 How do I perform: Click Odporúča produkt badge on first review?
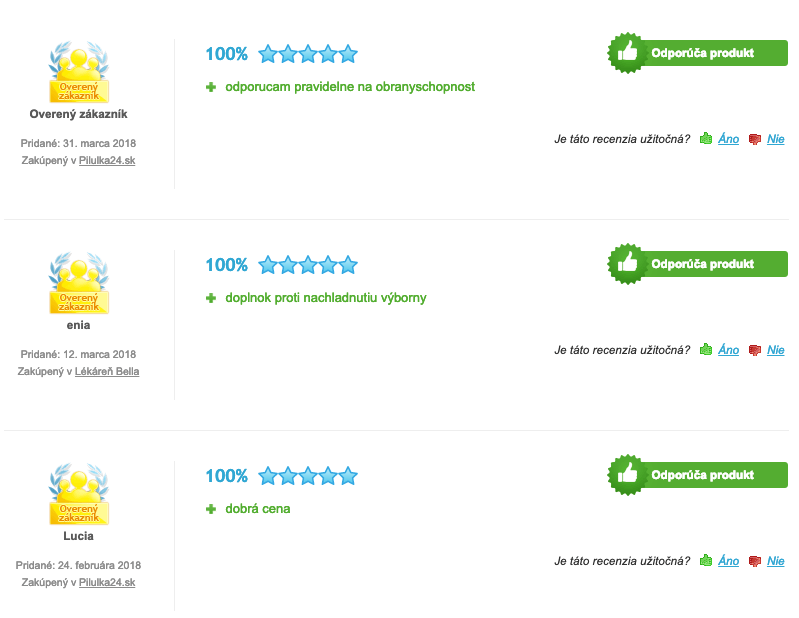[x=698, y=53]
